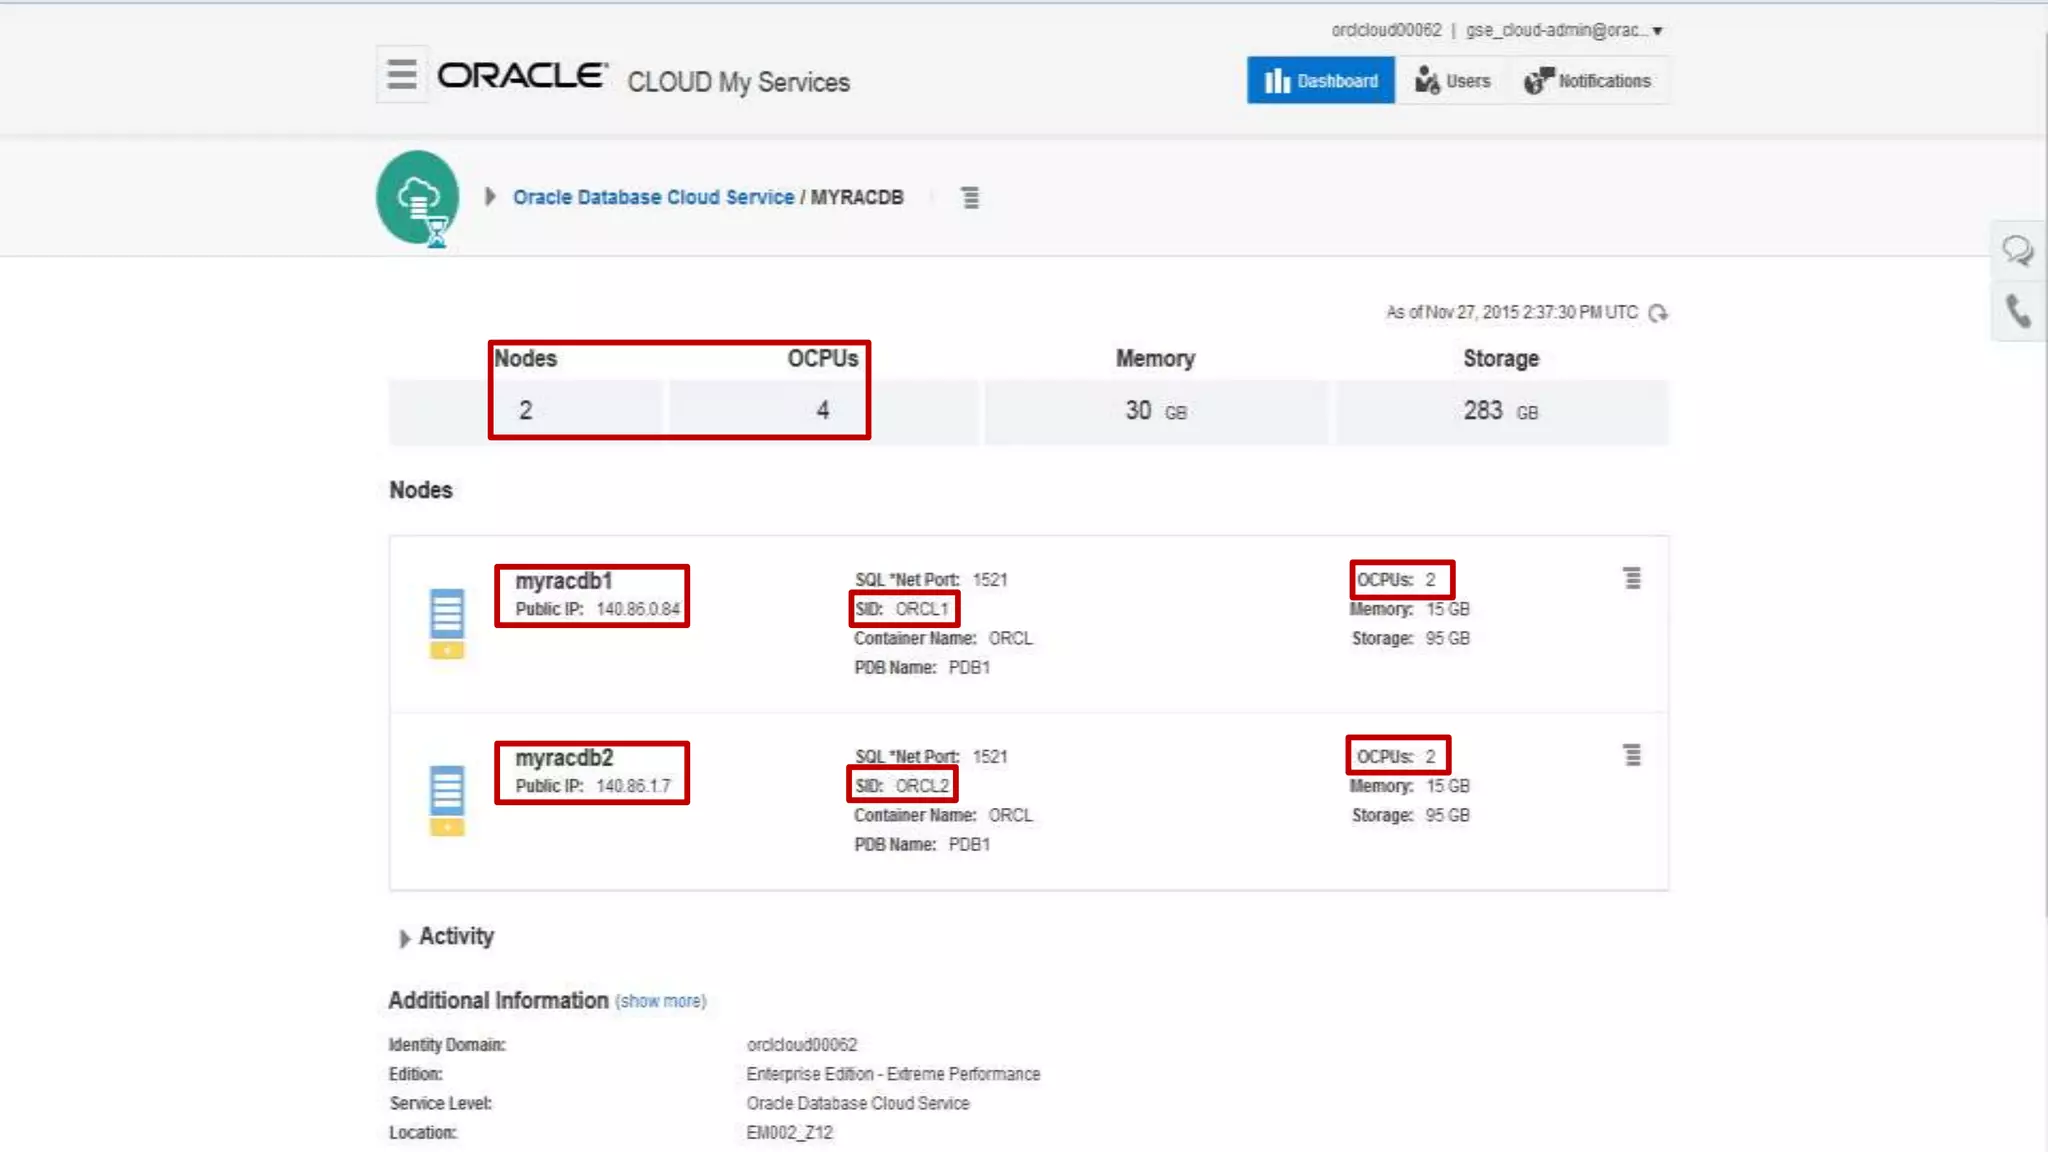
Task: Click the public IP 140.86.1.7
Action: click(x=634, y=786)
